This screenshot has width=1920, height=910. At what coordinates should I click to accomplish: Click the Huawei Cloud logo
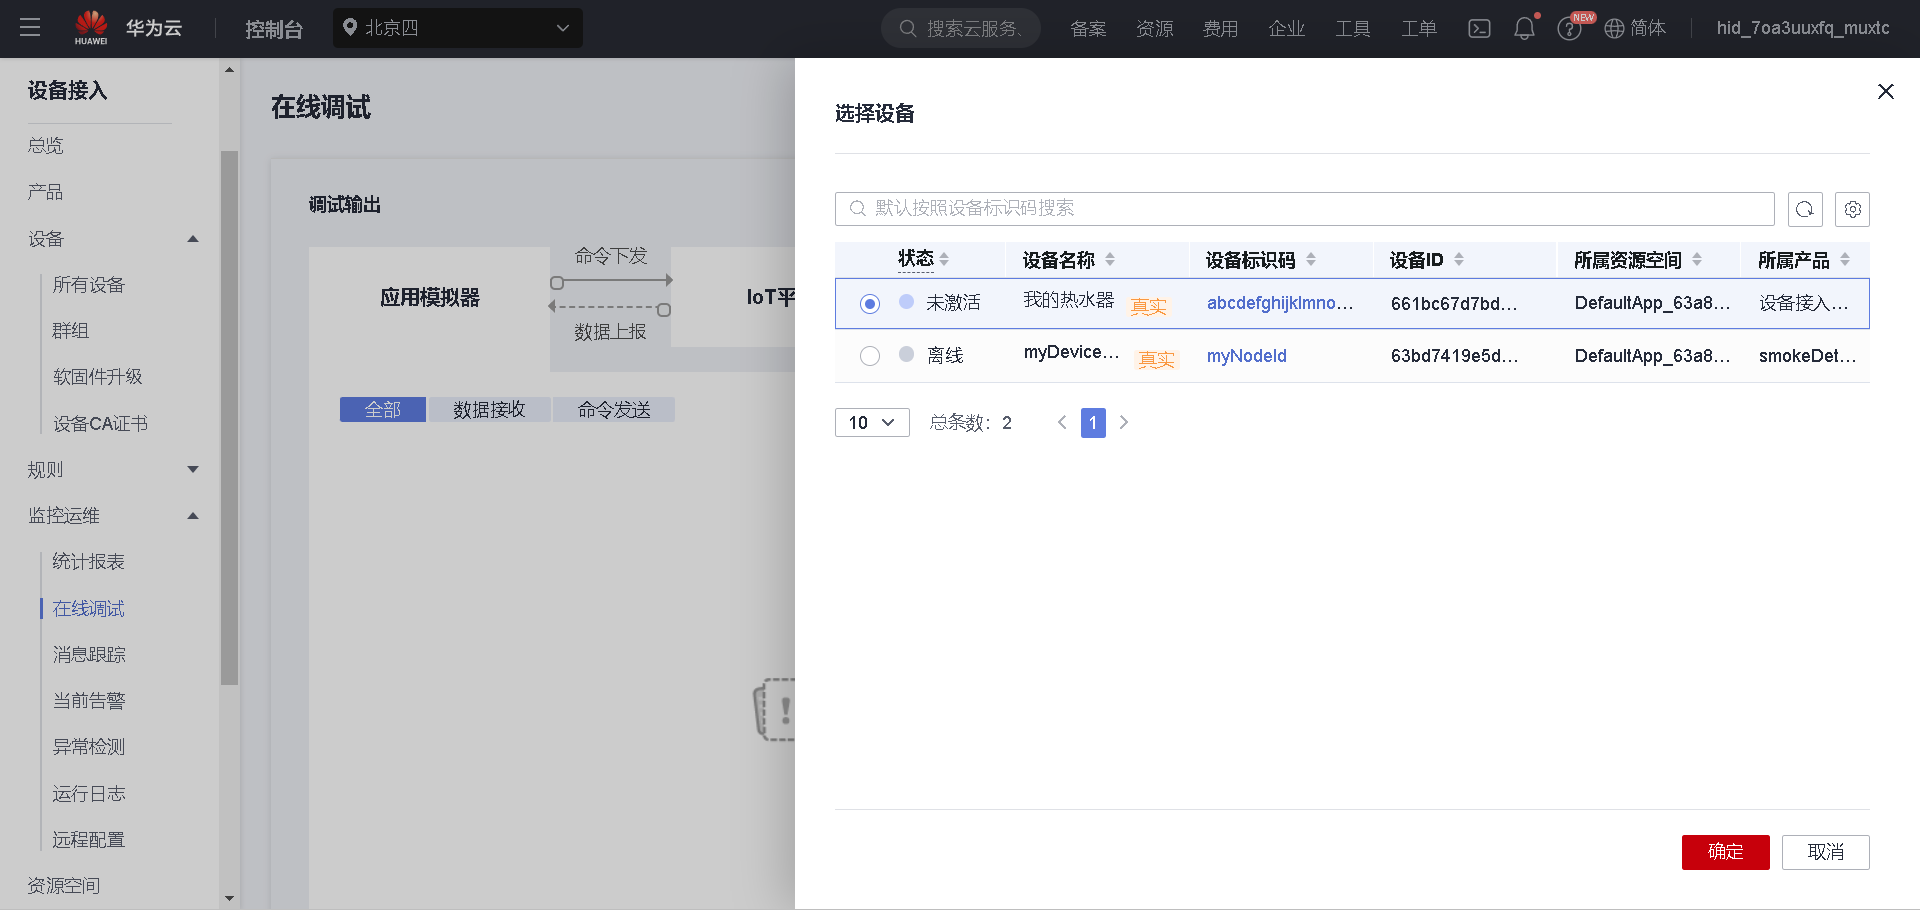click(x=128, y=28)
